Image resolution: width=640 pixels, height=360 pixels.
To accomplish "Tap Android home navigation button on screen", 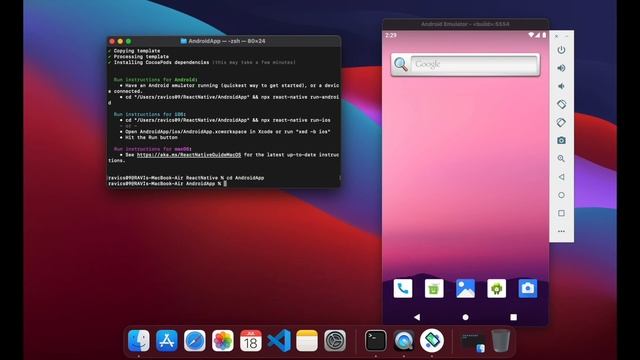I will [x=465, y=317].
